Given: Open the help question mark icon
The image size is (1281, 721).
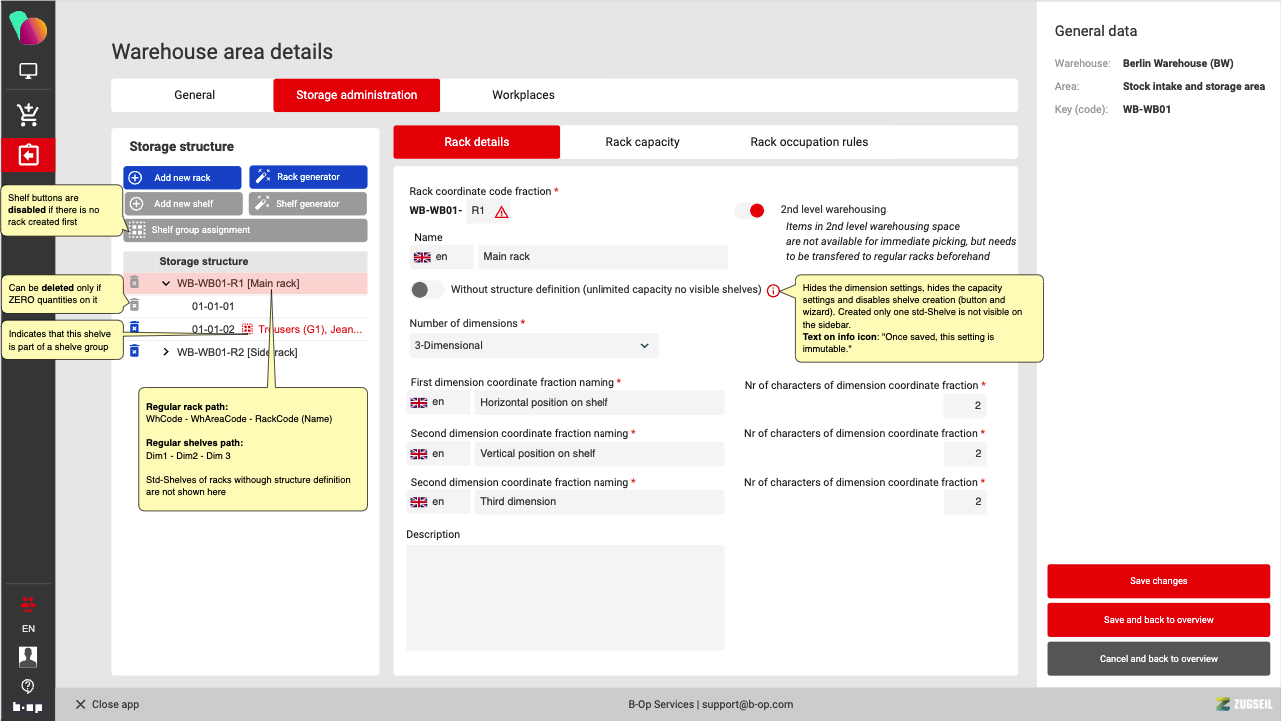Looking at the screenshot, I should pyautogui.click(x=28, y=686).
